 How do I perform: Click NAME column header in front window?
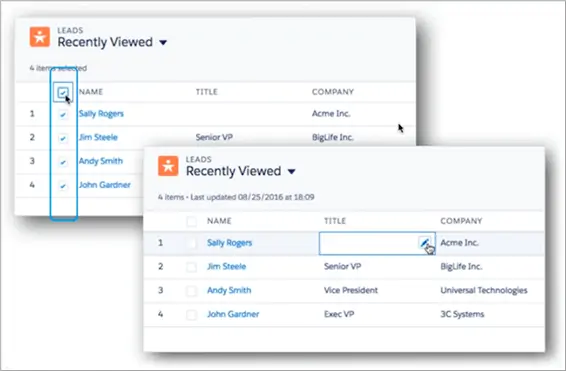point(219,221)
